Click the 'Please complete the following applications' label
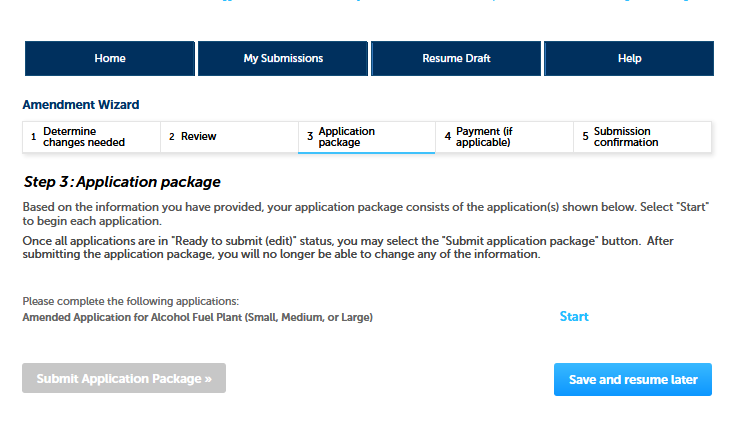 (x=131, y=301)
